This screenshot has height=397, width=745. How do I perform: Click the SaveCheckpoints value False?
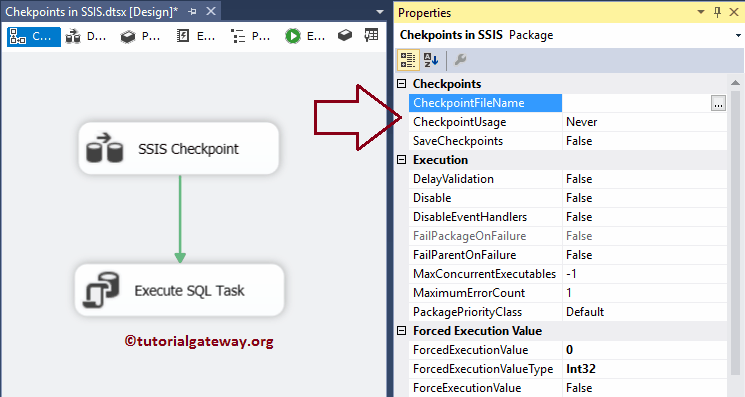click(x=579, y=141)
